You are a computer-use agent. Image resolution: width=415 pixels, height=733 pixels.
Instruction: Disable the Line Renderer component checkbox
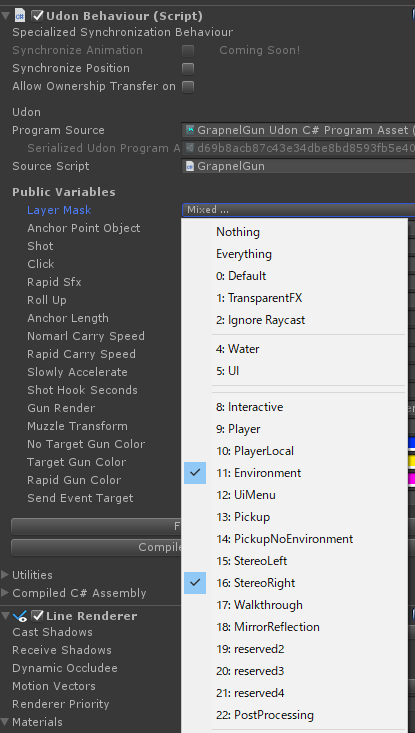click(37, 616)
